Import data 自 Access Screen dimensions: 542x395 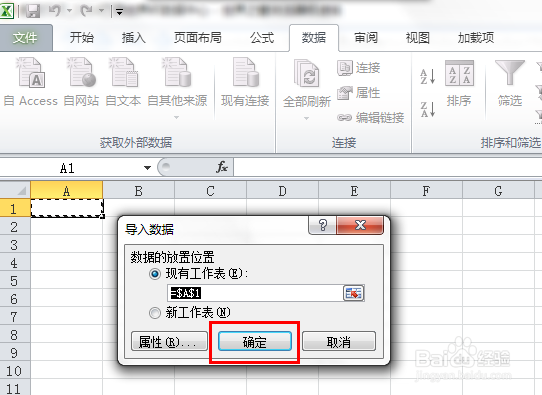(x=30, y=82)
